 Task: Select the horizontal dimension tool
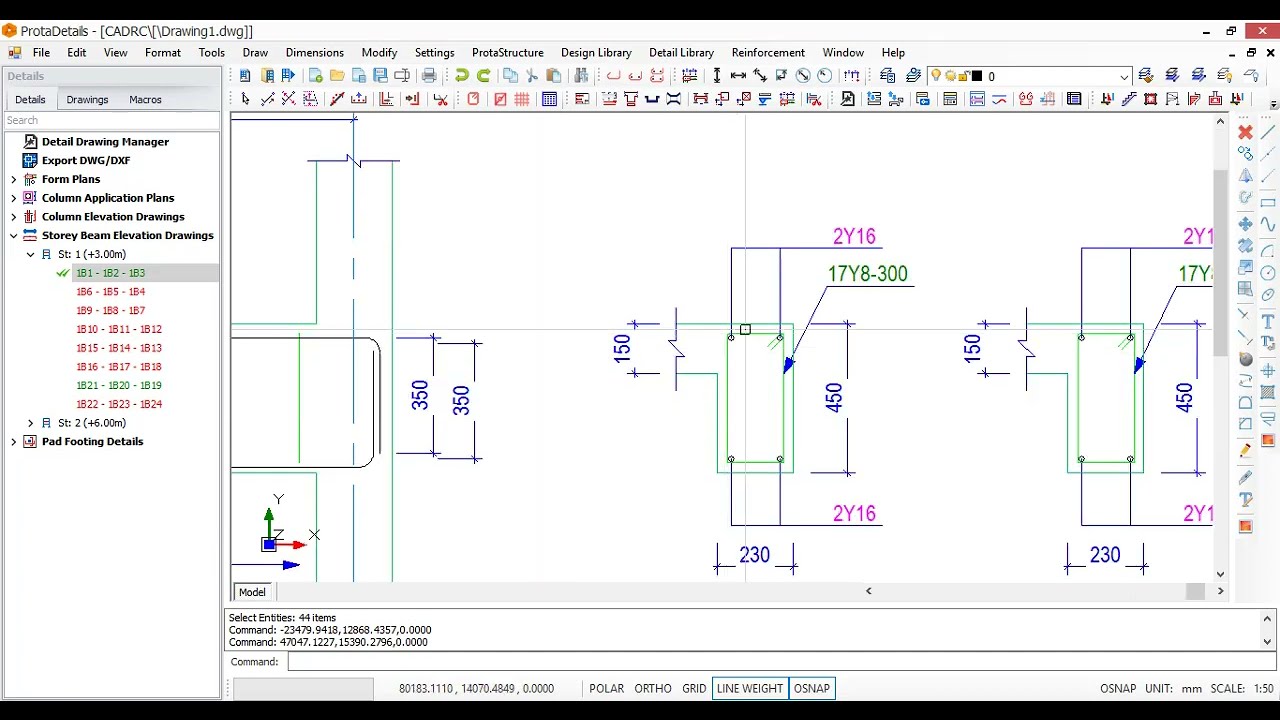(x=738, y=76)
